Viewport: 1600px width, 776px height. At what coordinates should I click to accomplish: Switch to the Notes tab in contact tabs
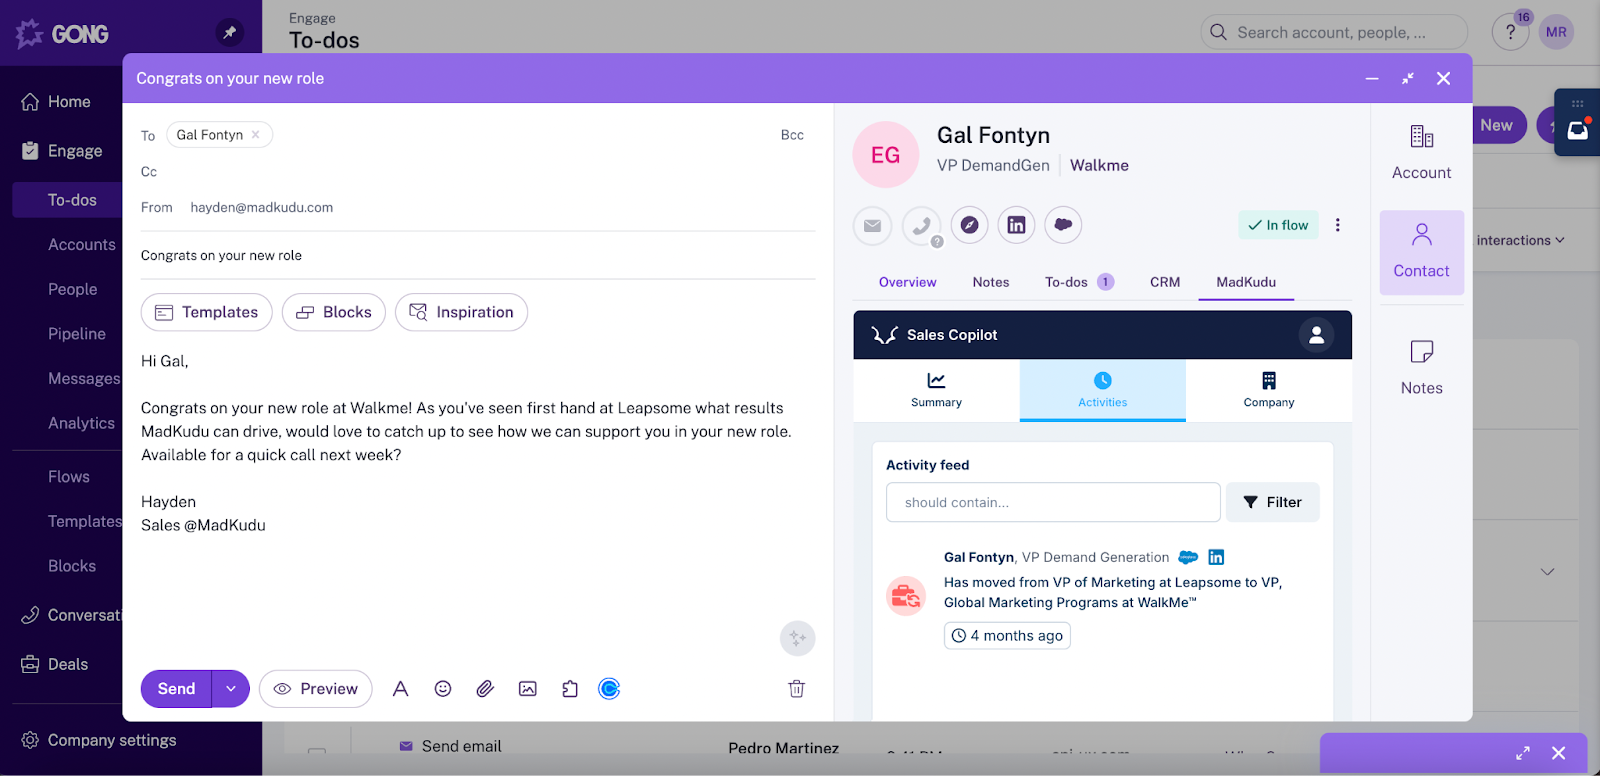(x=991, y=282)
